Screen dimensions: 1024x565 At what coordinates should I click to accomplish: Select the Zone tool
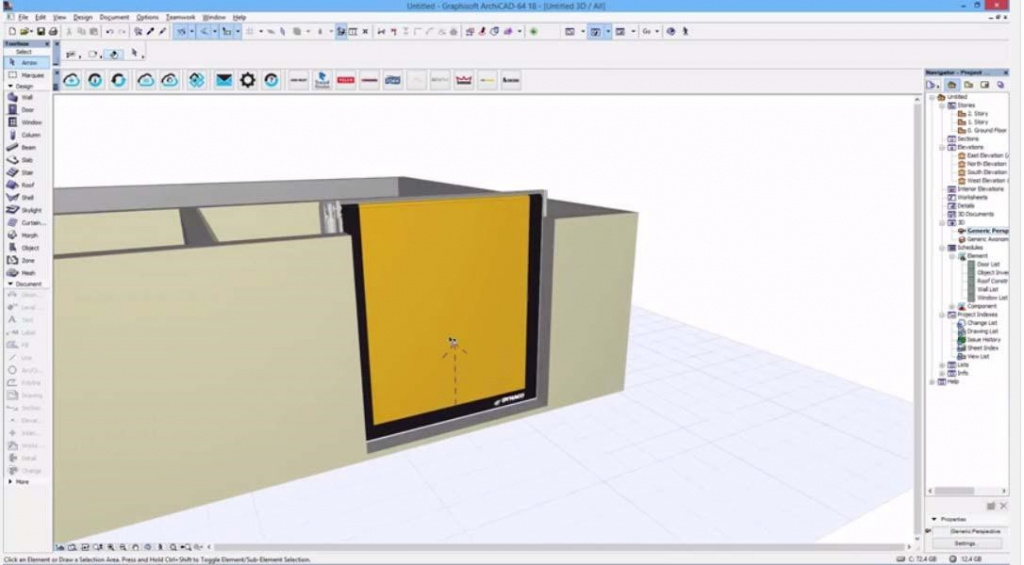[26, 261]
